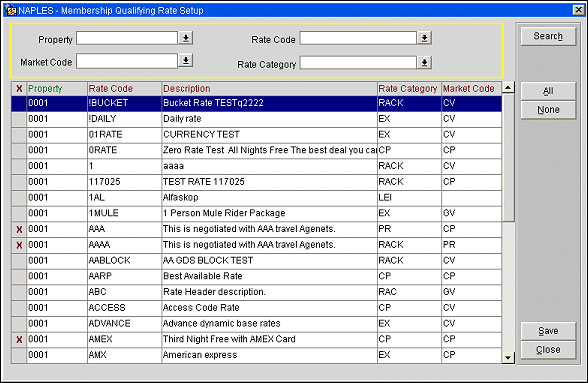Click into the Rate Code input field
The image size is (588, 383).
click(358, 38)
